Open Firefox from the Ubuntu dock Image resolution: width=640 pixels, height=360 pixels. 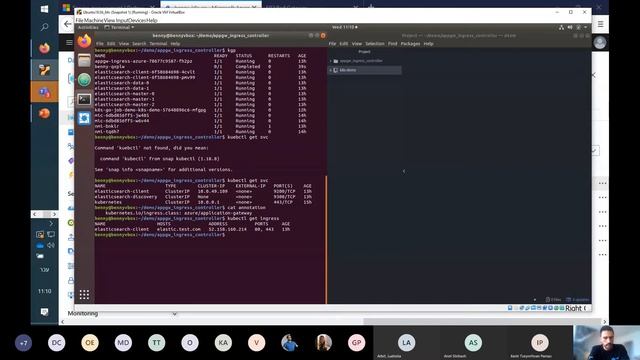coord(84,41)
